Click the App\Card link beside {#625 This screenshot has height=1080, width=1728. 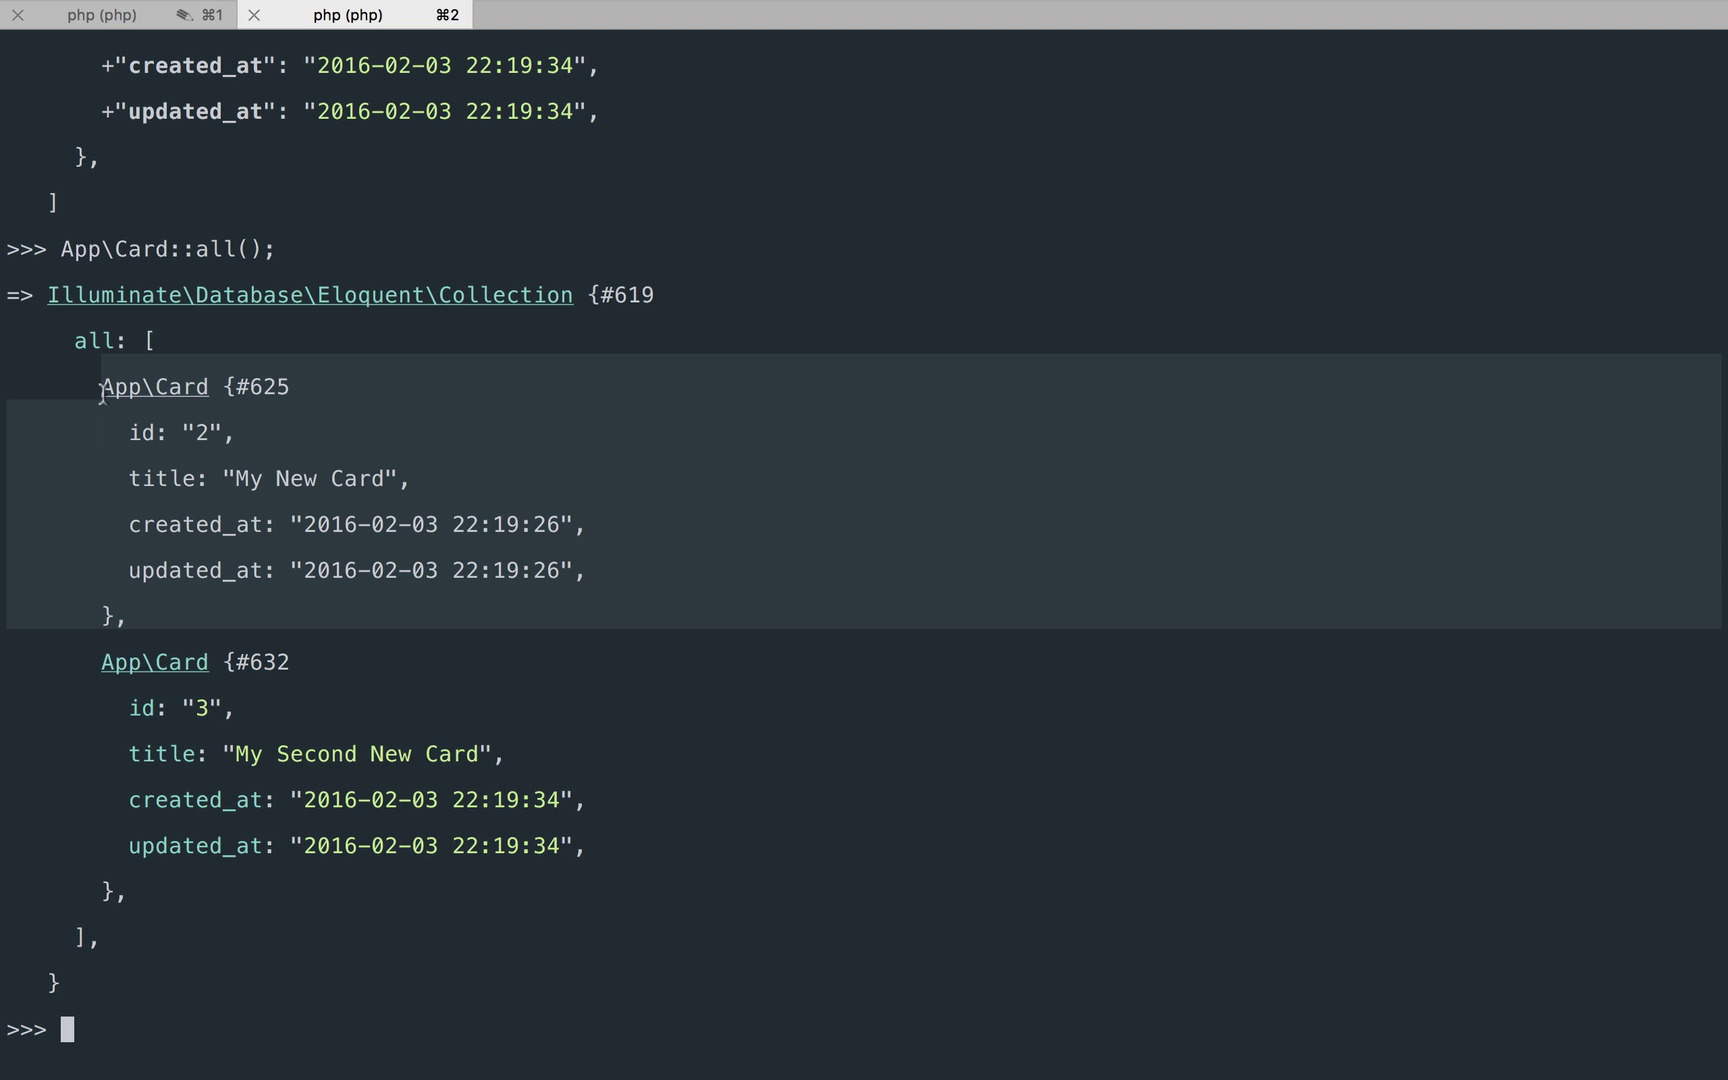click(155, 387)
